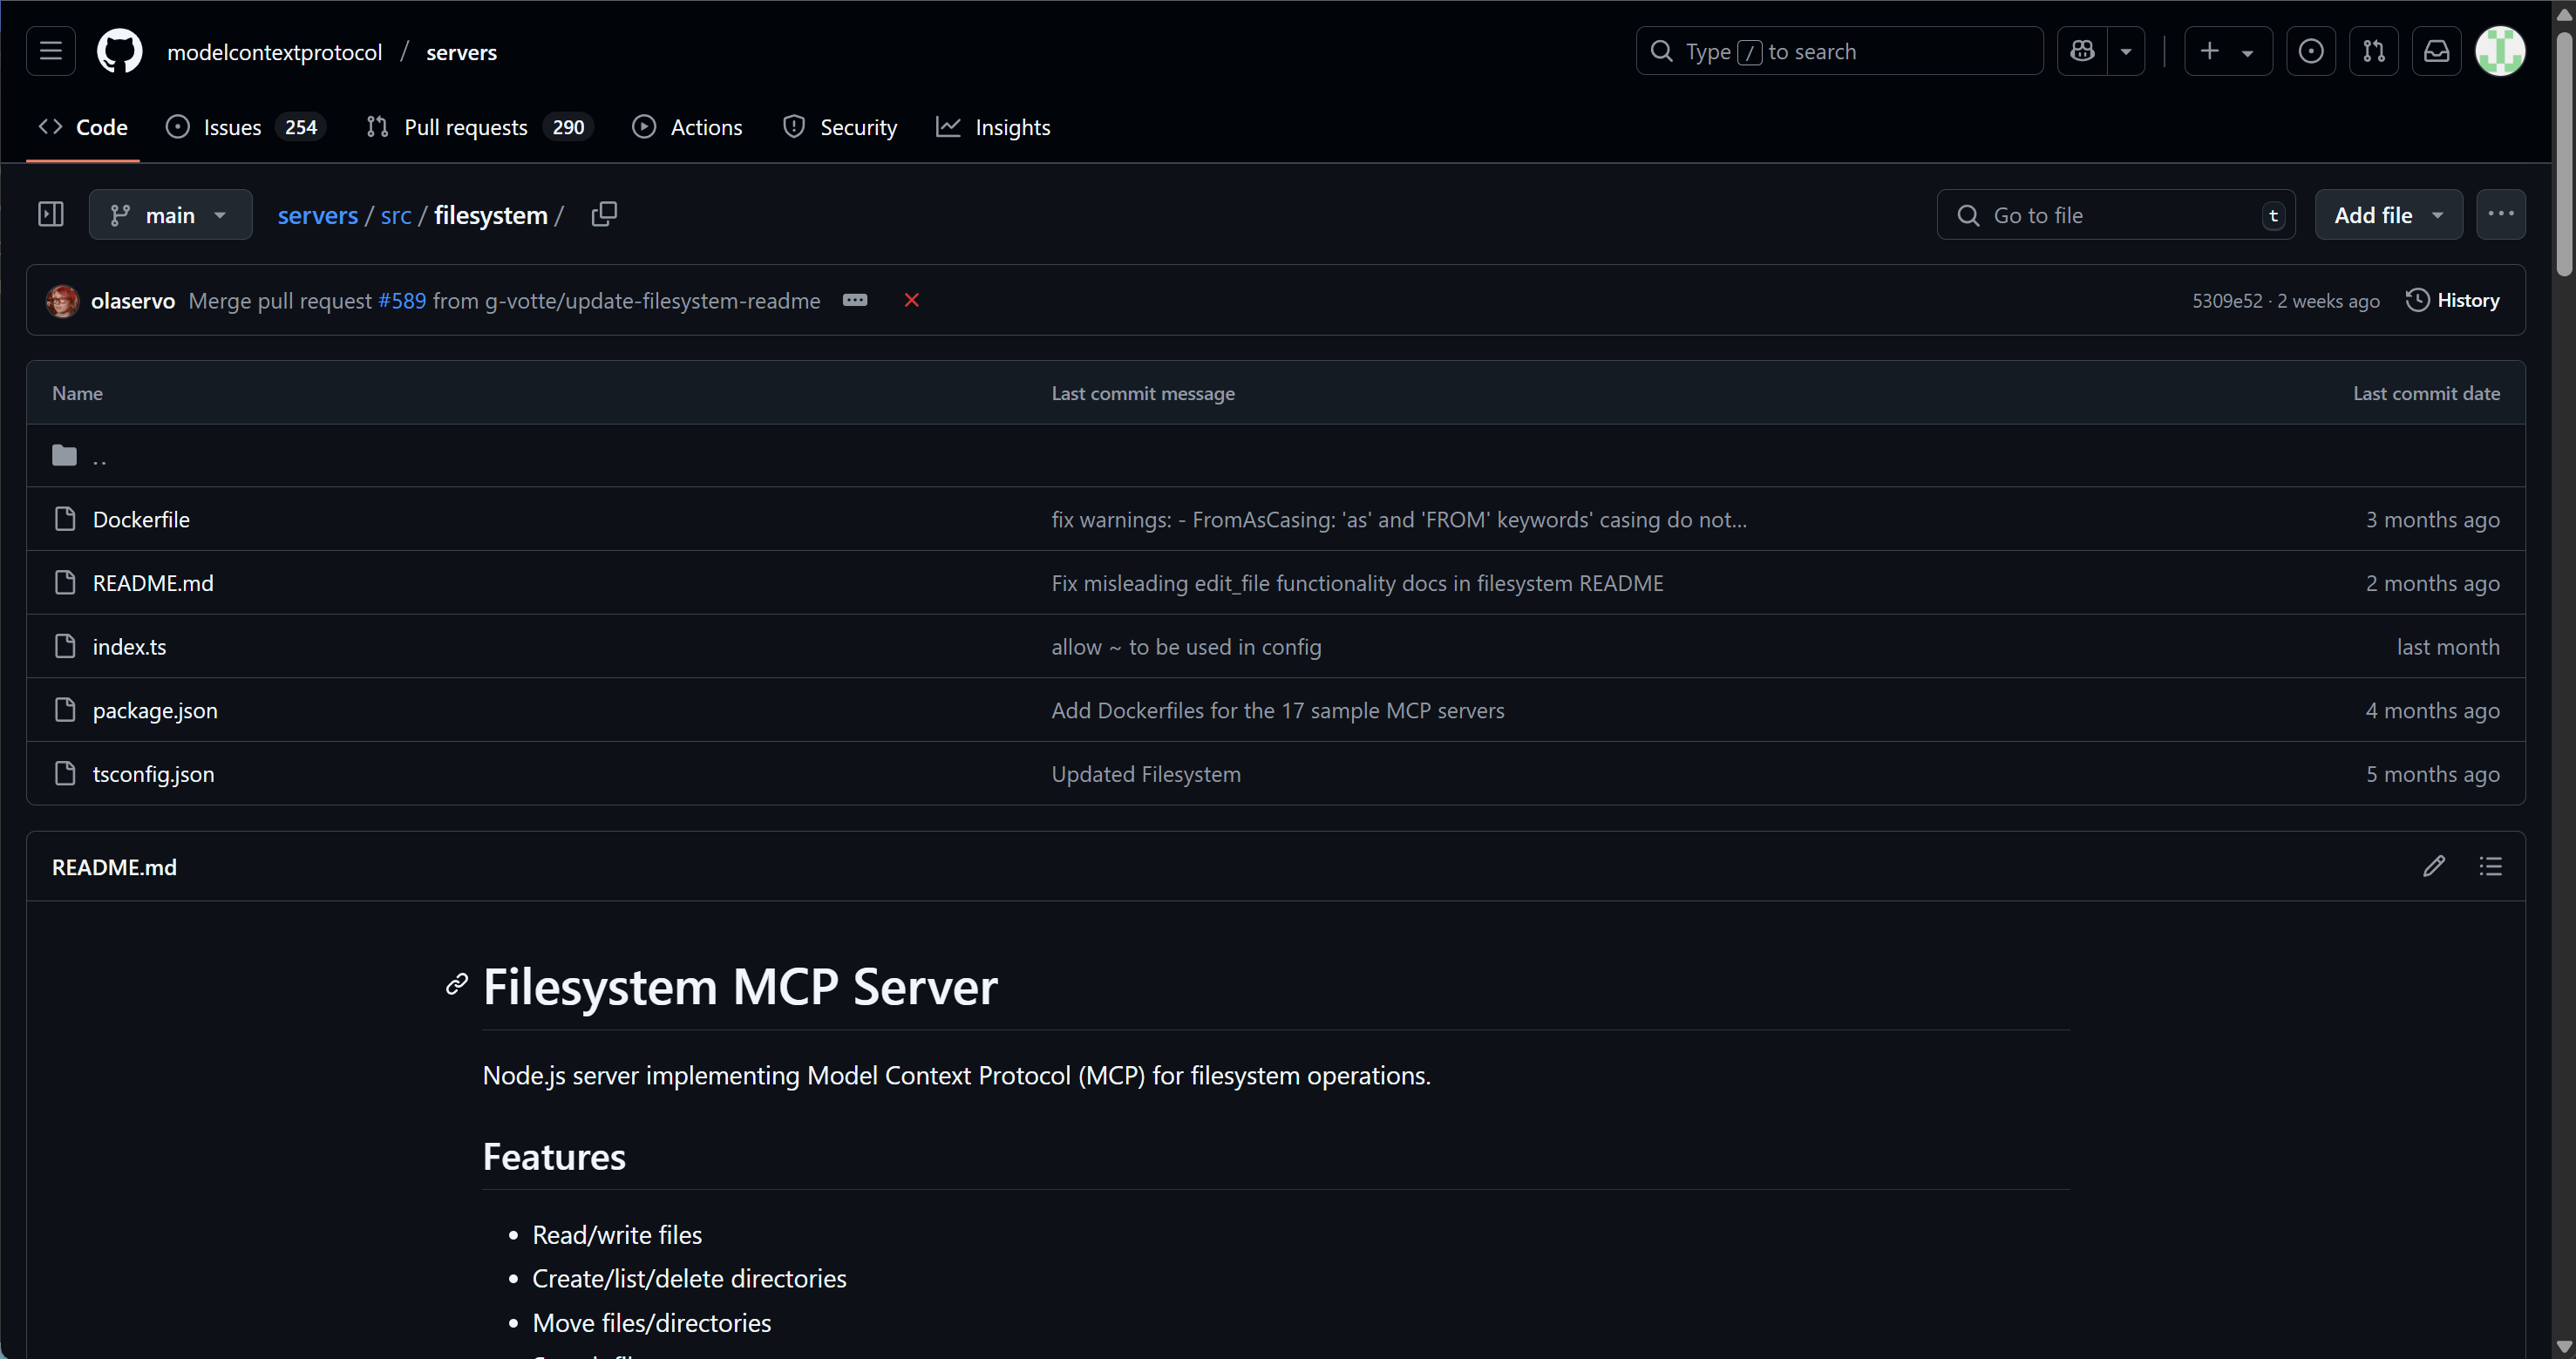Open the allow ~ to be used commit message
2576x1359 pixels.
point(1186,647)
